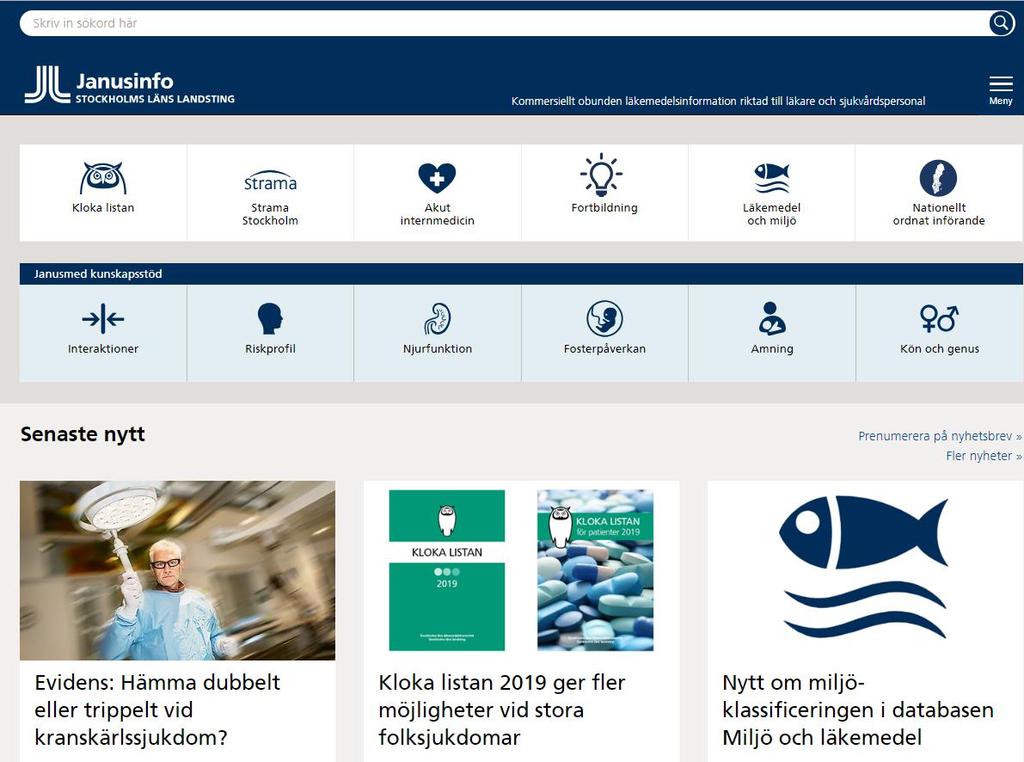
Task: Open the Kön och genus symbol icon
Action: (939, 319)
